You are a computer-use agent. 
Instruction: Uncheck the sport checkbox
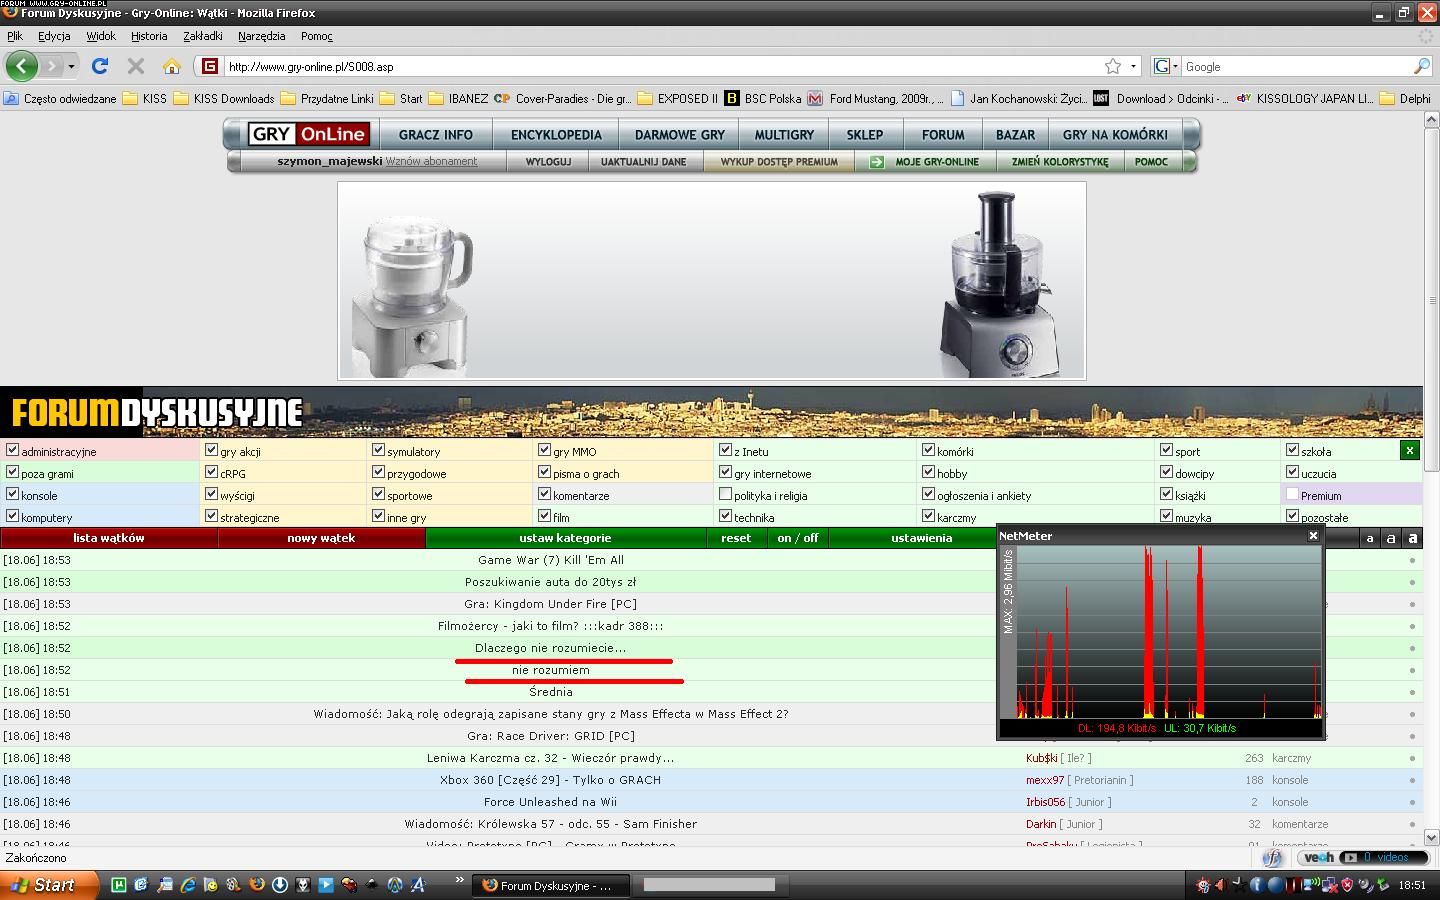click(1166, 450)
